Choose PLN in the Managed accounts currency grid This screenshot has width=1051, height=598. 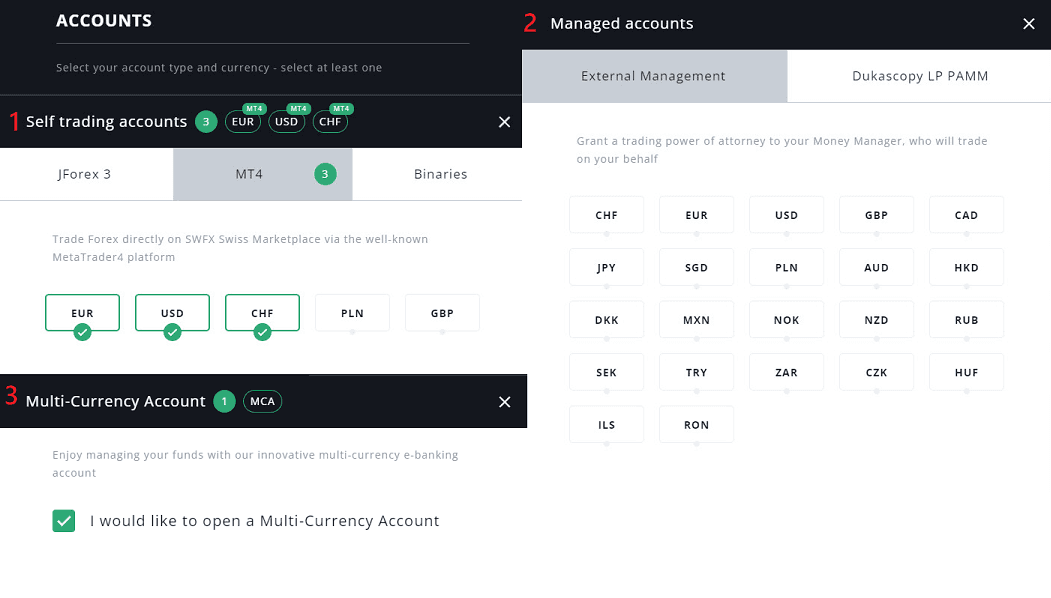pos(786,267)
